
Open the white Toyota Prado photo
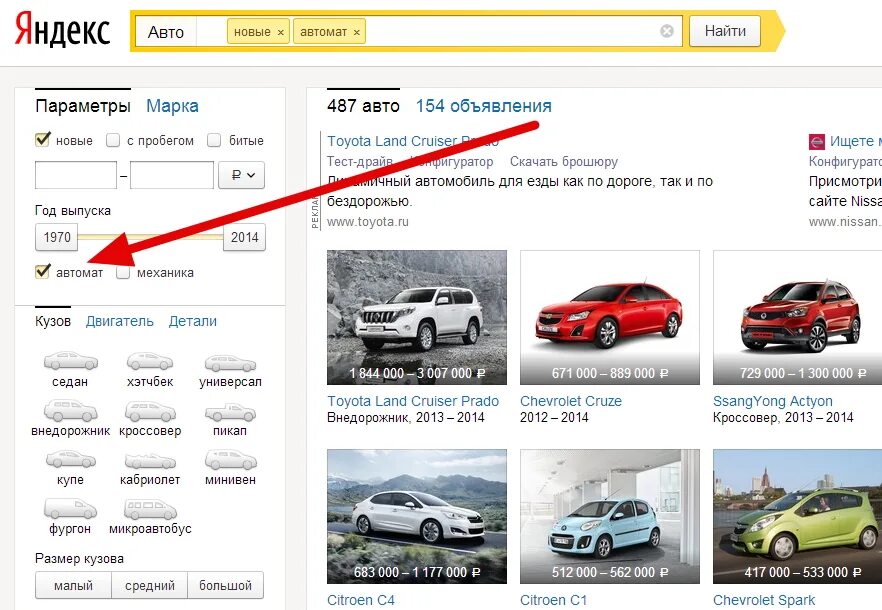pyautogui.click(x=417, y=317)
